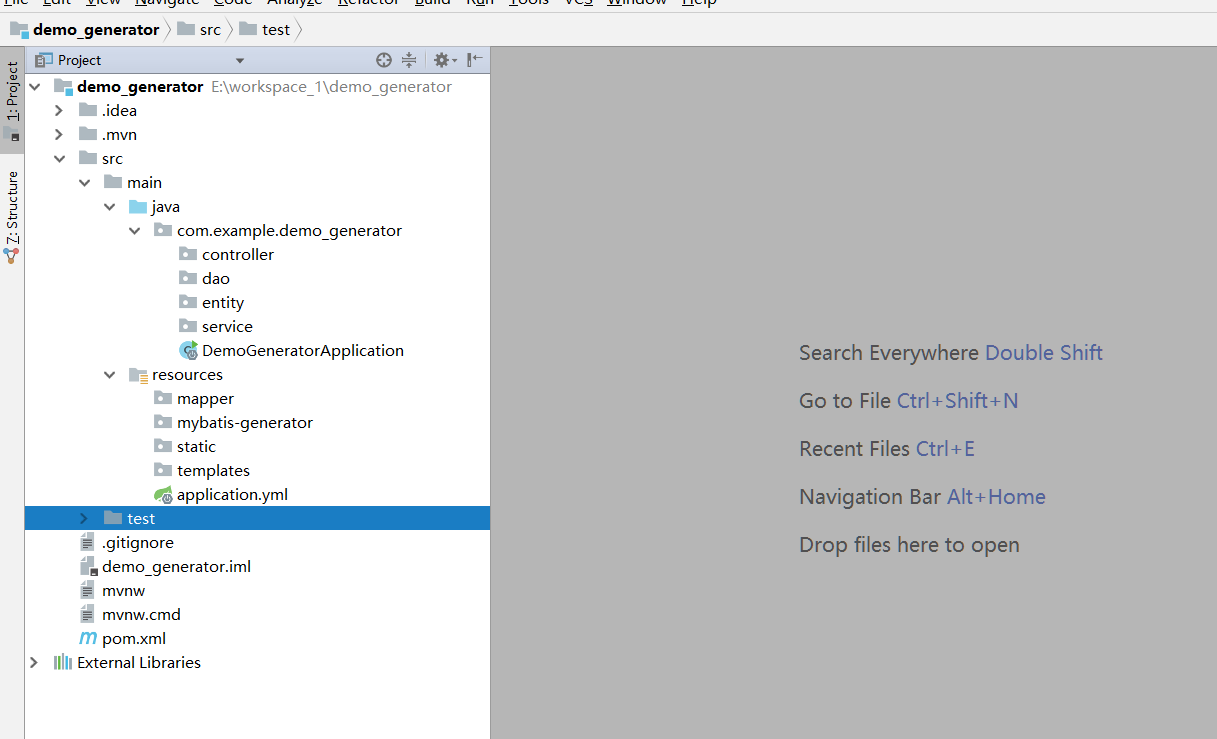Click the Double Shift shortcut hint
The image size is (1217, 739).
point(1044,352)
